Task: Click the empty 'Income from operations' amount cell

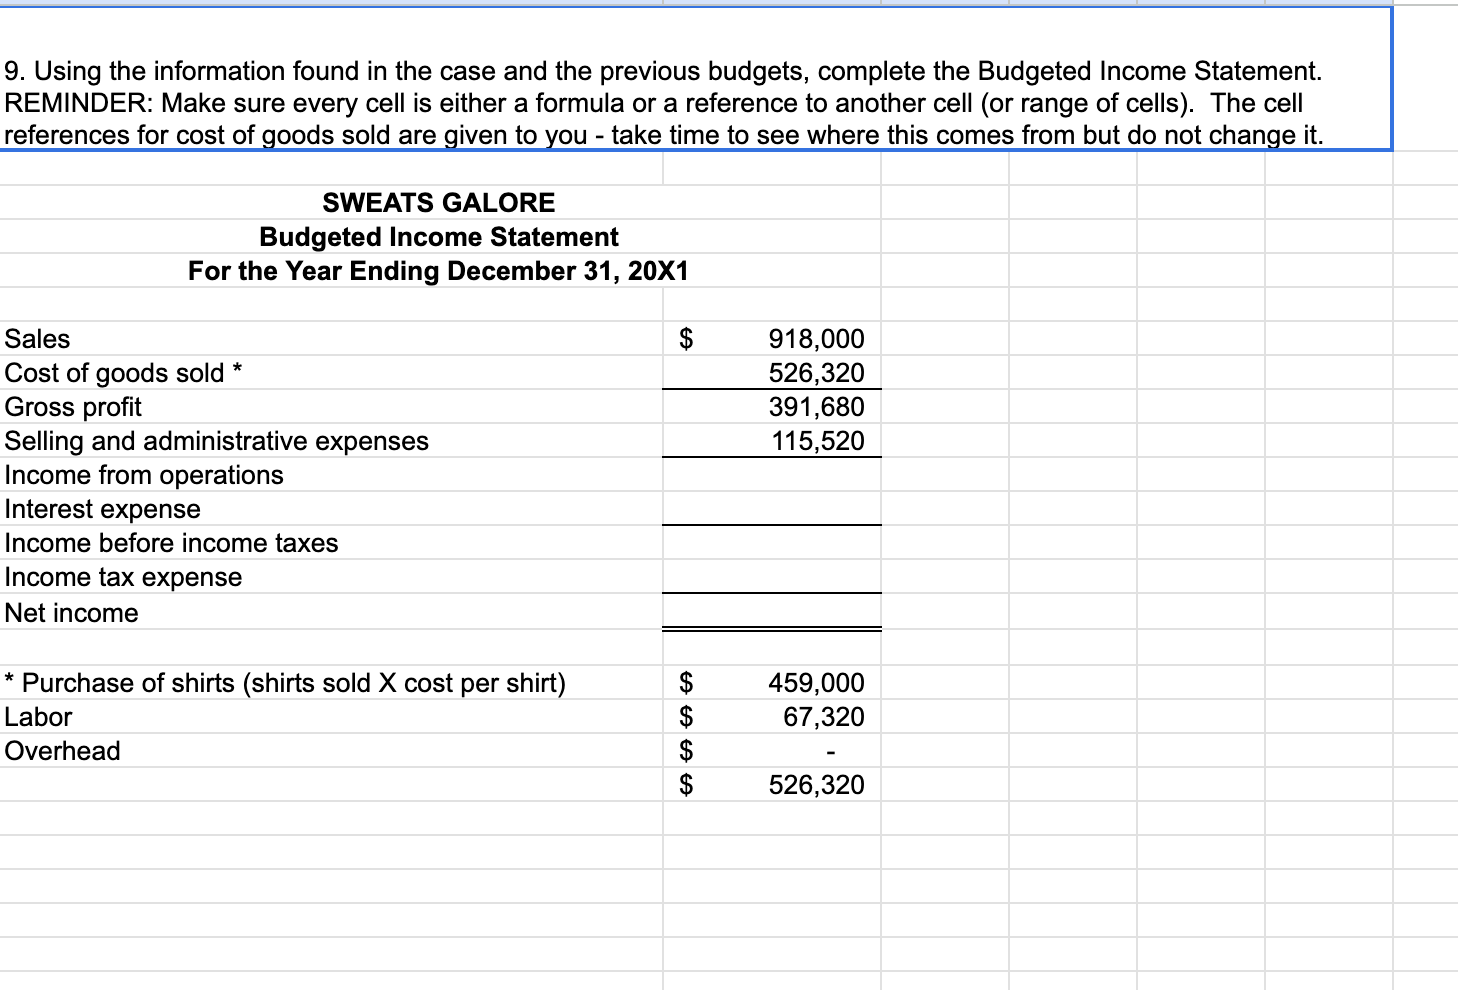Action: coord(770,475)
